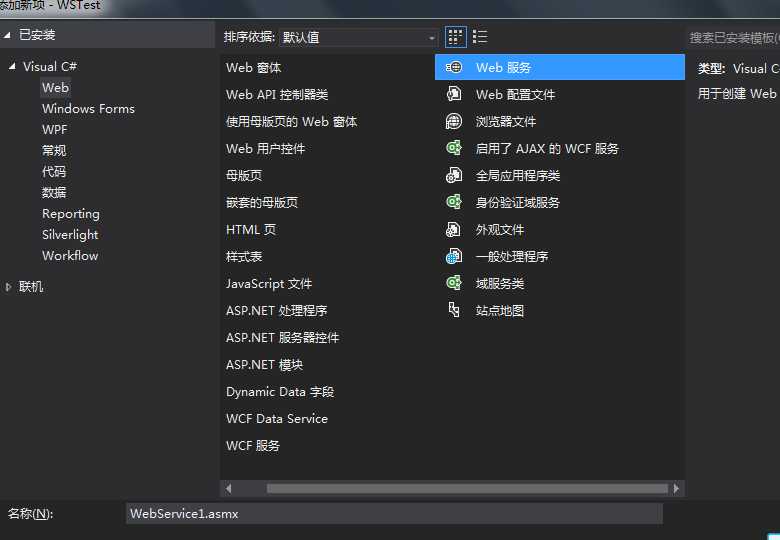Select the ASP.NET 处理程序 template
The width and height of the screenshot is (780, 540).
coord(277,310)
